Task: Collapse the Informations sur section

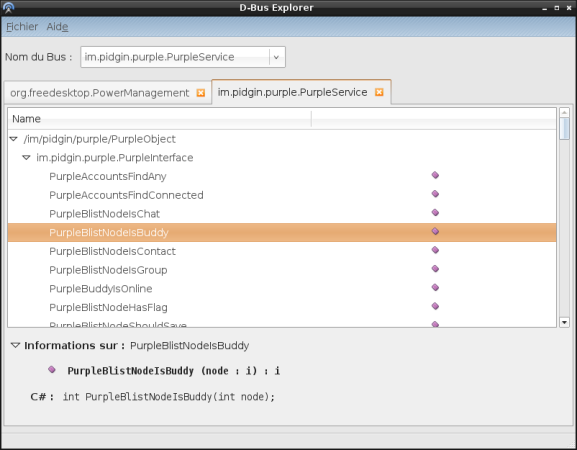Action: click(15, 346)
